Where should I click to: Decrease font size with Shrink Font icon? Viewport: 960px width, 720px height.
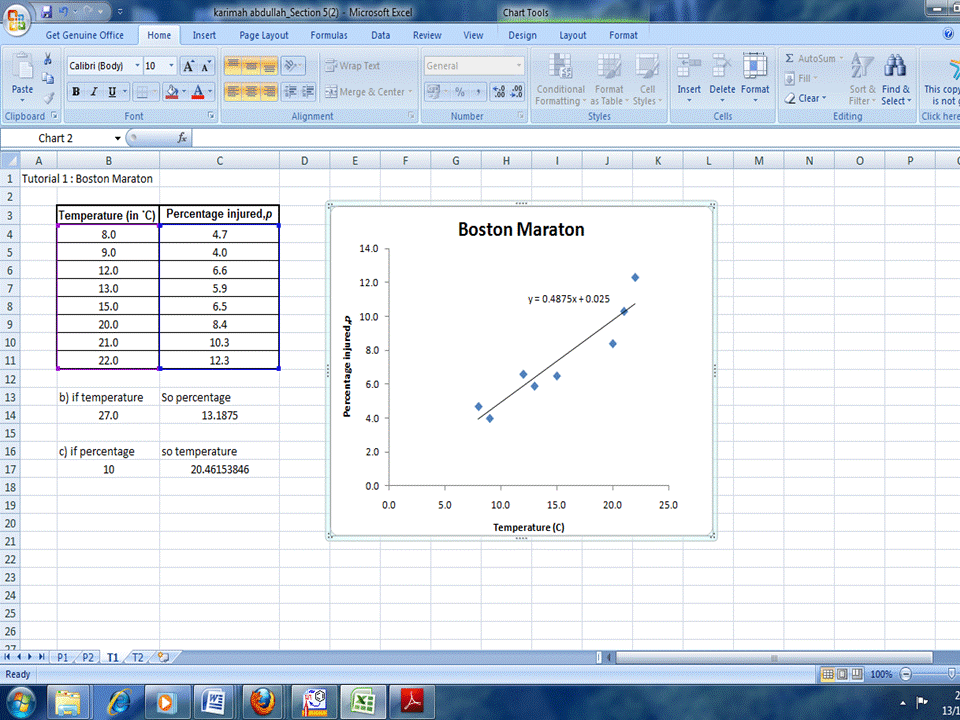[x=205, y=66]
